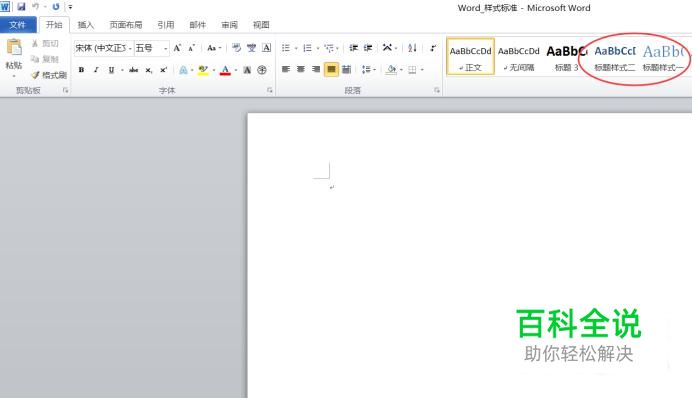Apply the 正文 (Normal) style
The image size is (692, 398).
(x=470, y=57)
